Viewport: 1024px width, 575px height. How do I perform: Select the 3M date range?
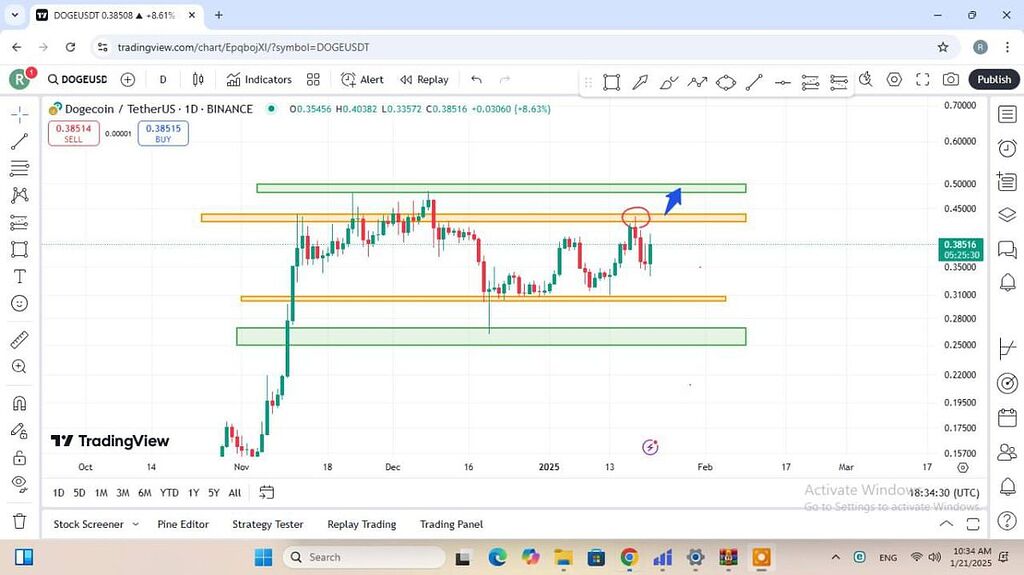pyautogui.click(x=122, y=493)
